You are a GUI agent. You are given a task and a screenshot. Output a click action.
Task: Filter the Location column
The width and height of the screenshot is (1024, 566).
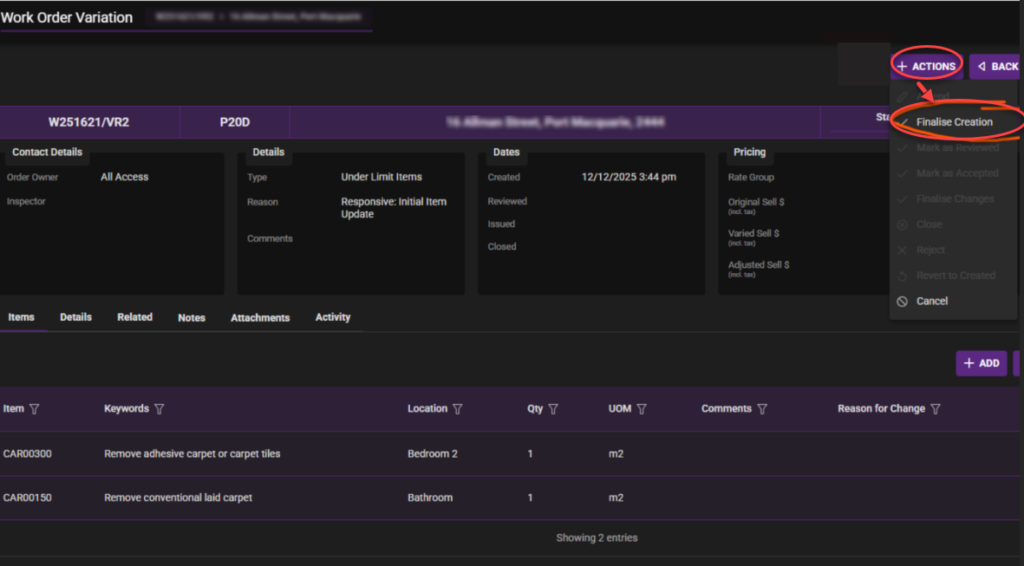coord(458,409)
